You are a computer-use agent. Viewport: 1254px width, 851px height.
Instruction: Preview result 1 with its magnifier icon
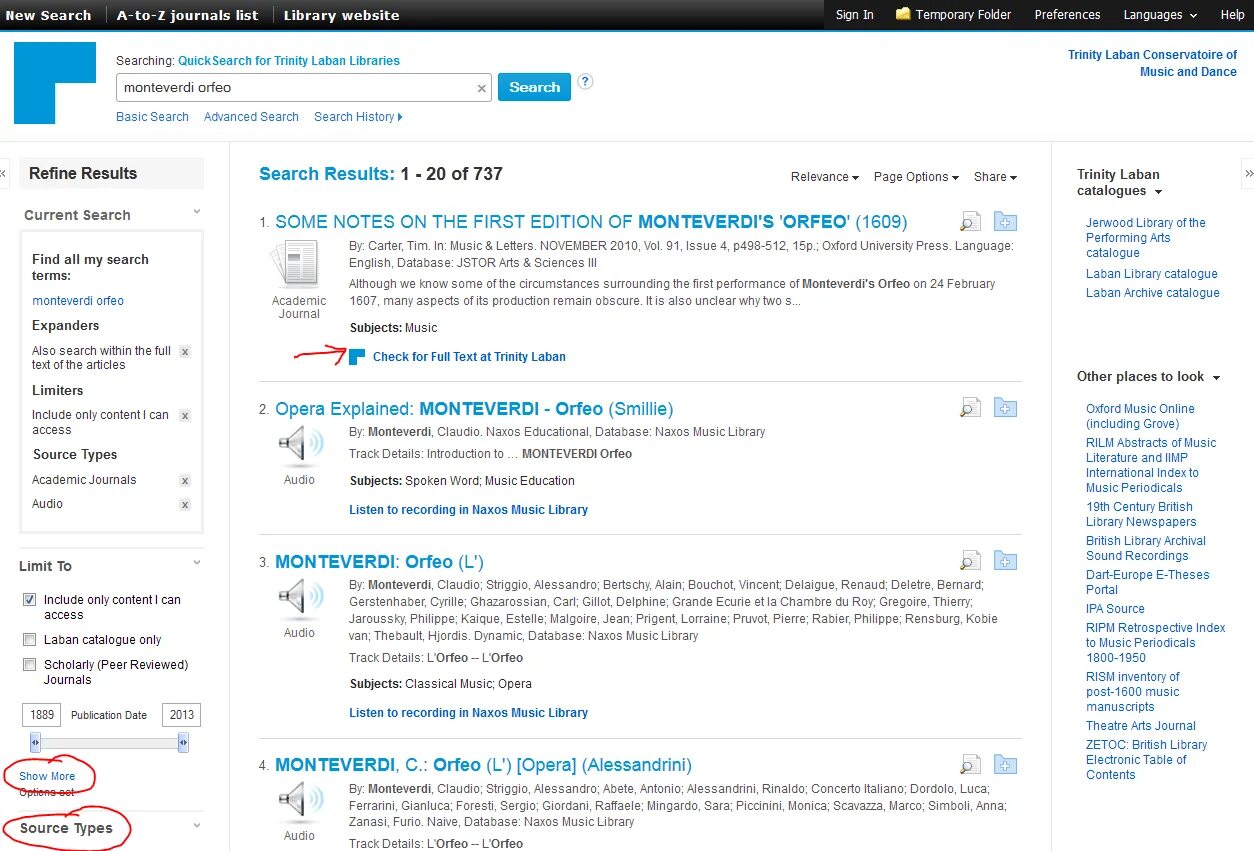(970, 222)
